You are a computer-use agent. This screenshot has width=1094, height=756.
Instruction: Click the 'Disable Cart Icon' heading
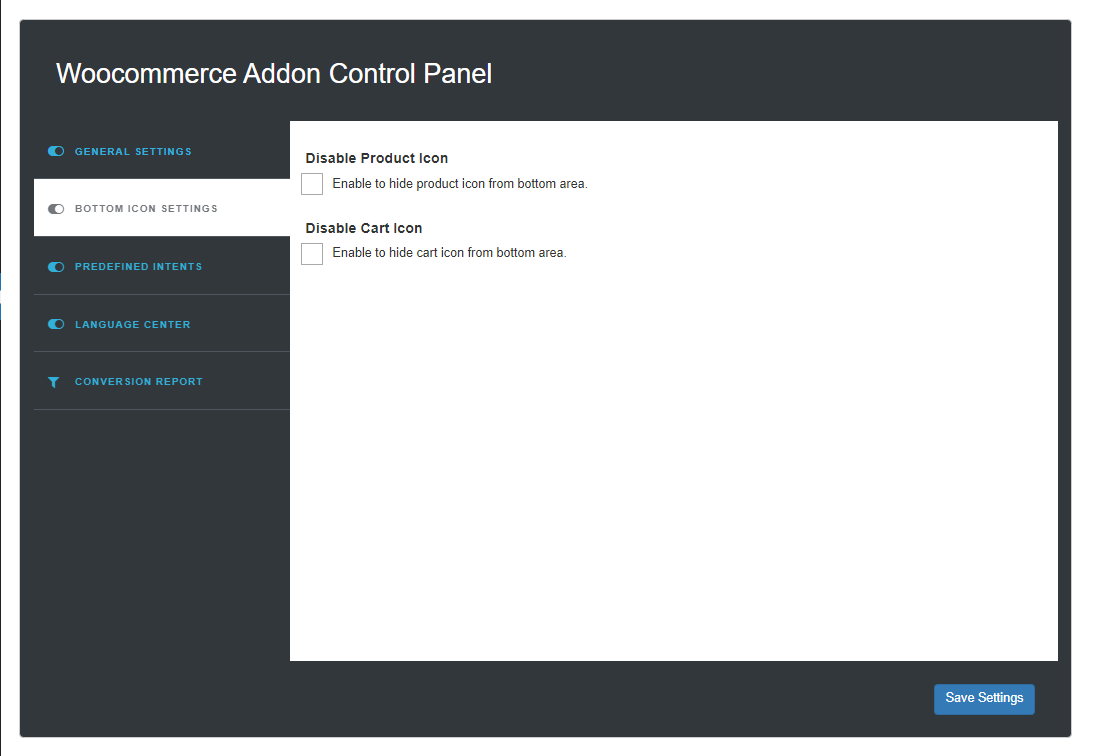(364, 228)
